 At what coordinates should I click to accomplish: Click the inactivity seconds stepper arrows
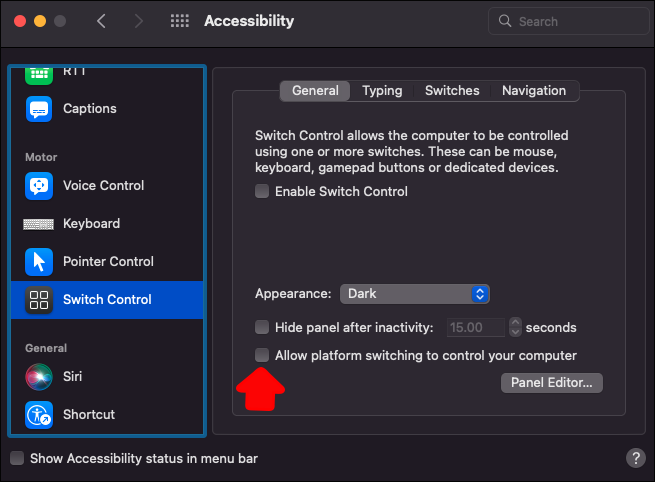515,327
